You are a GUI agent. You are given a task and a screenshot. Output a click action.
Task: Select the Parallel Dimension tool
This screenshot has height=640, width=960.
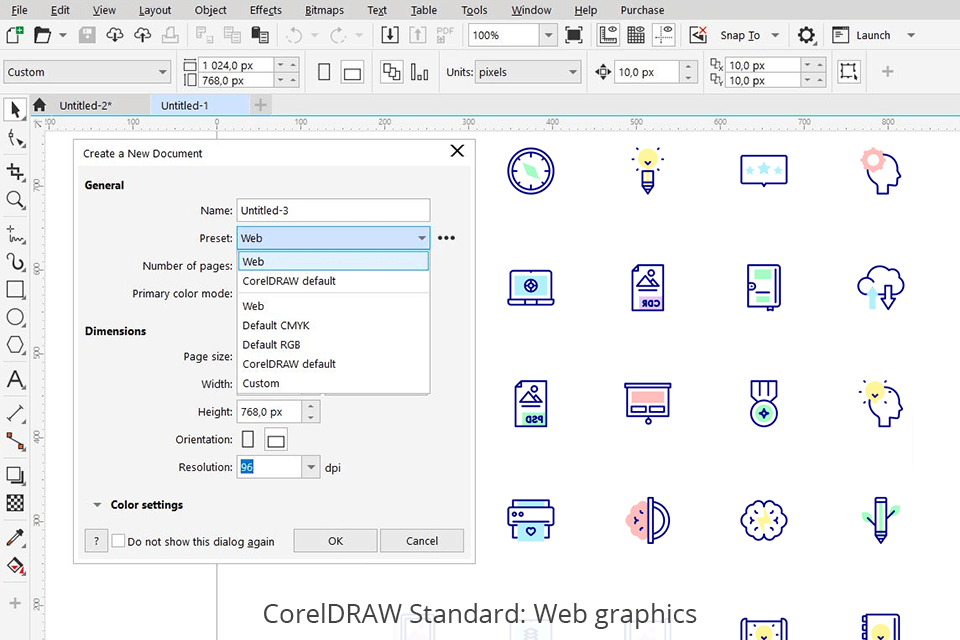tap(15, 413)
